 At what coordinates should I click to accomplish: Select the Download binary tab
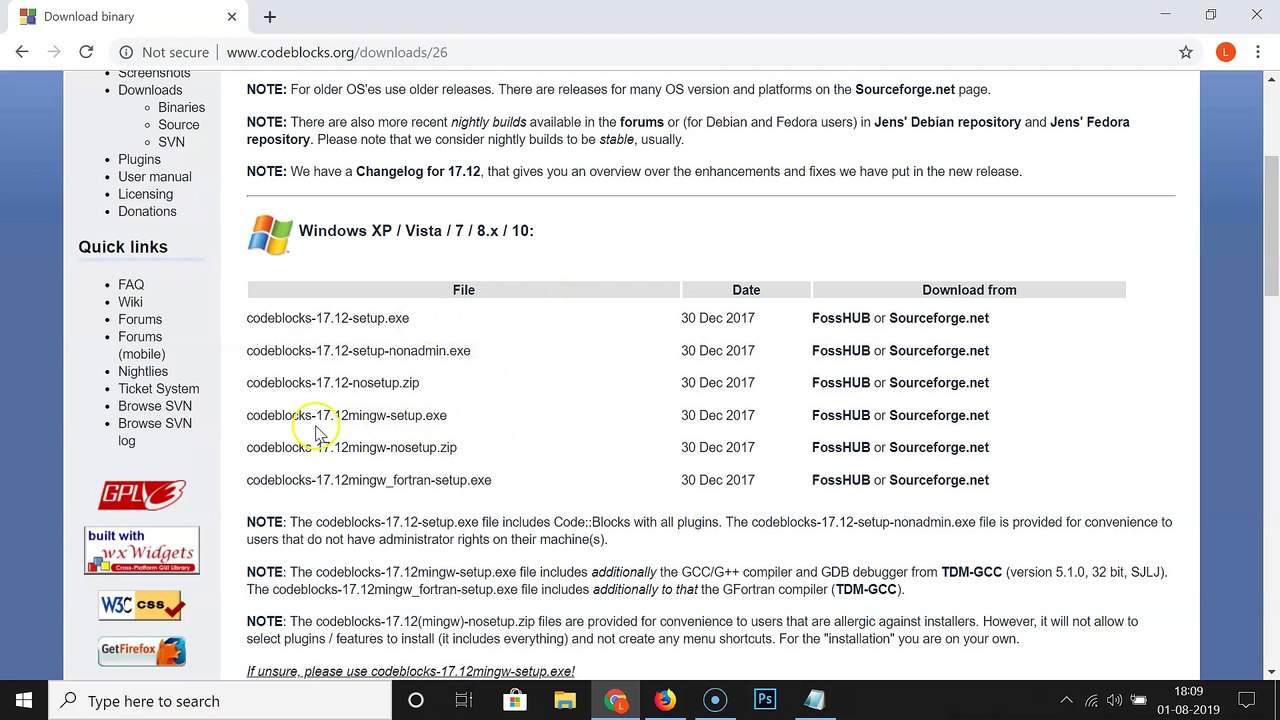pyautogui.click(x=128, y=16)
